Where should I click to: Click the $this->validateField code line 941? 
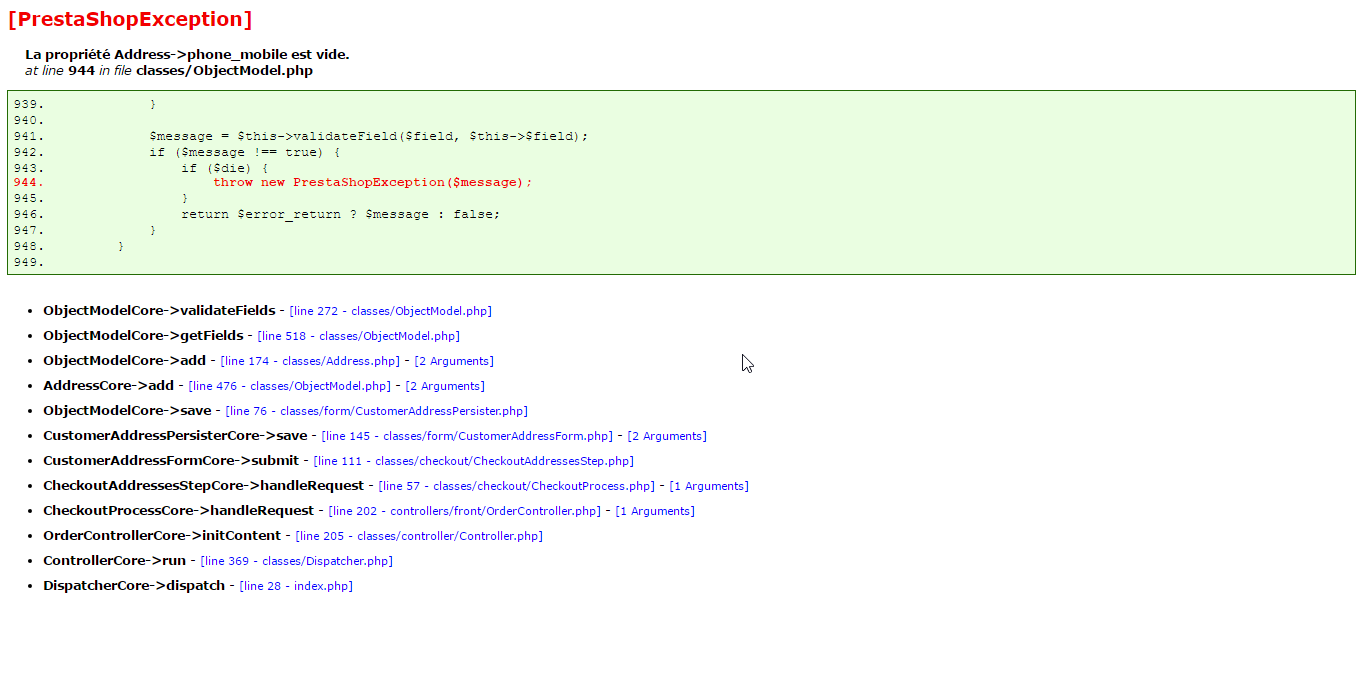[369, 136]
